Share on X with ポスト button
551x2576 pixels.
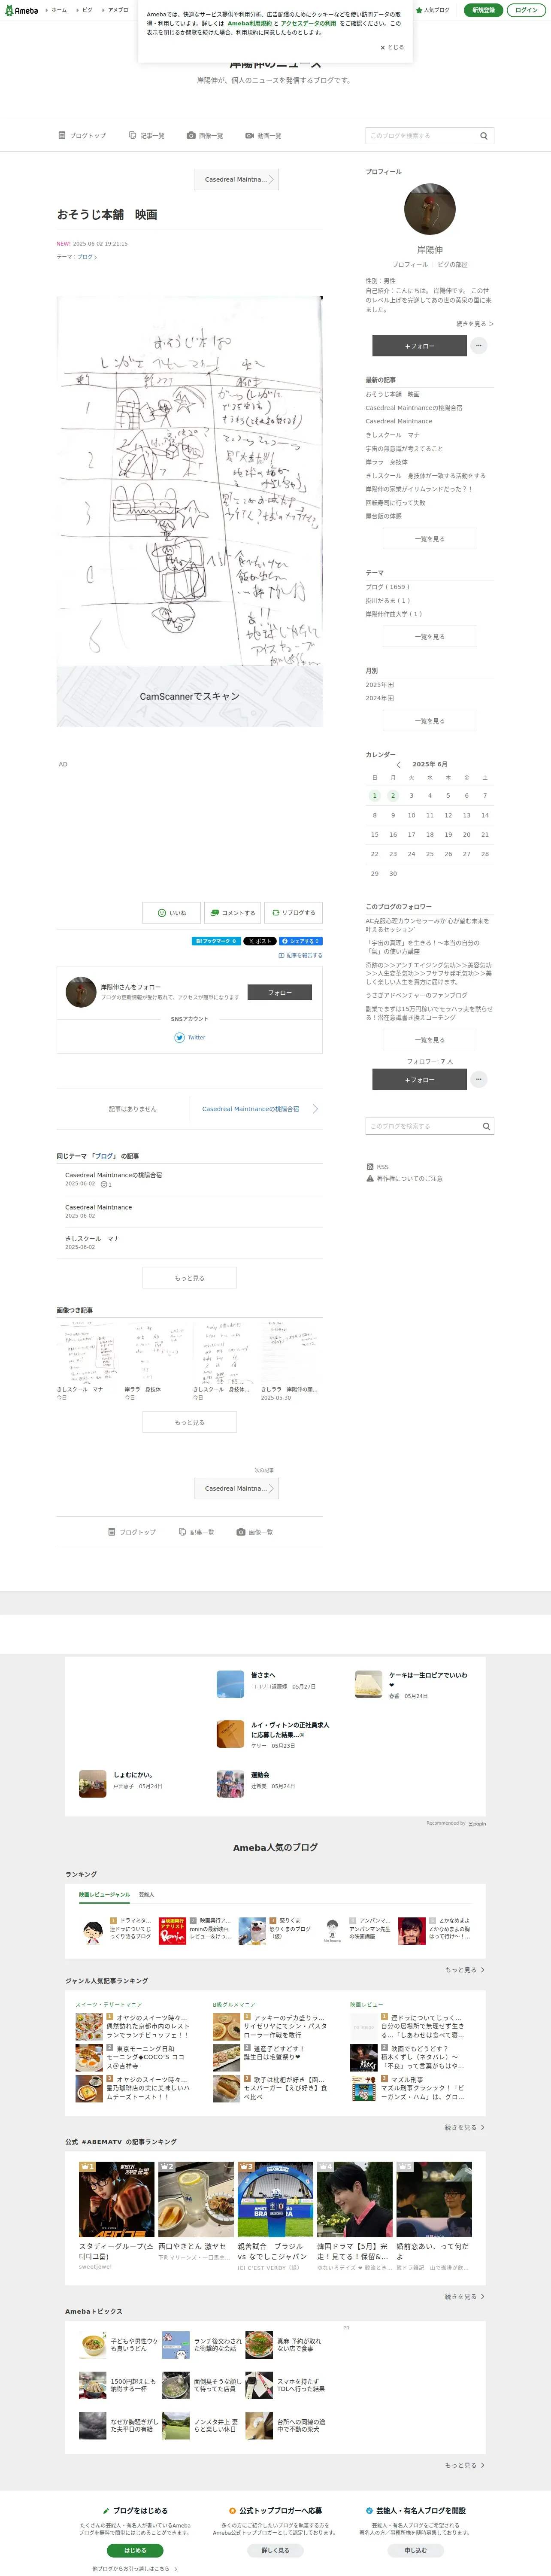(x=260, y=941)
